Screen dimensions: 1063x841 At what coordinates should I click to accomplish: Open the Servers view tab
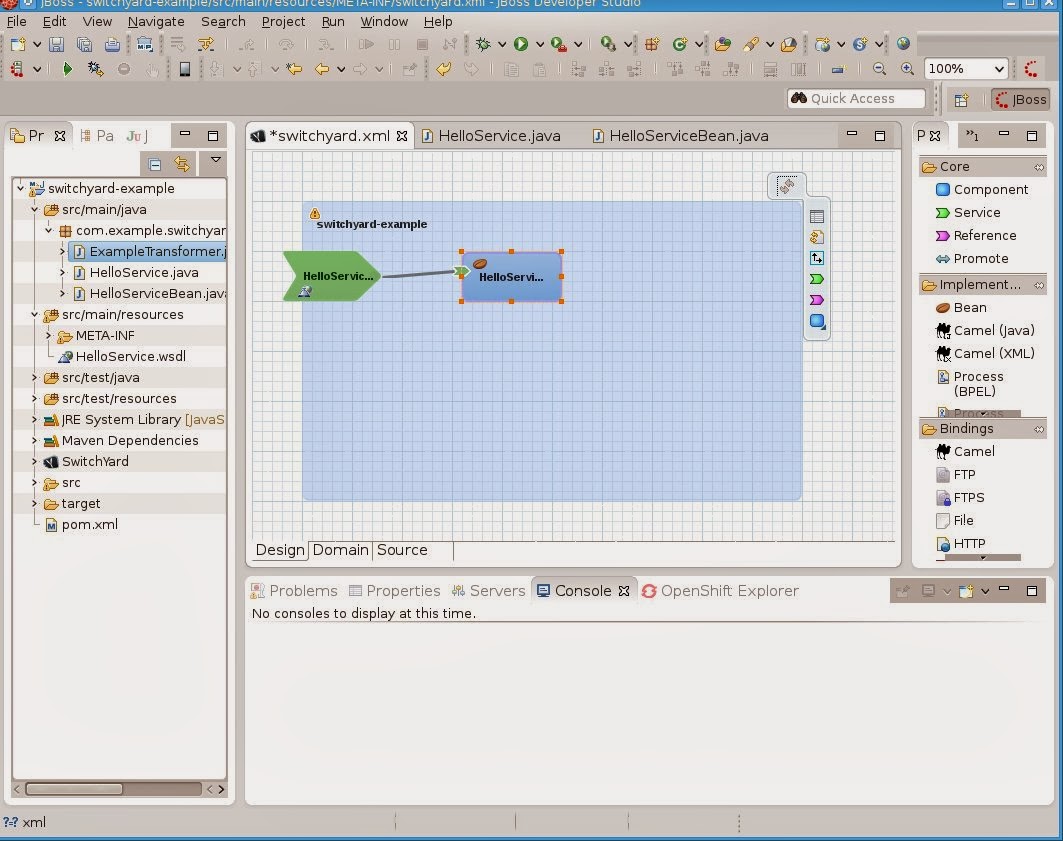(x=489, y=591)
